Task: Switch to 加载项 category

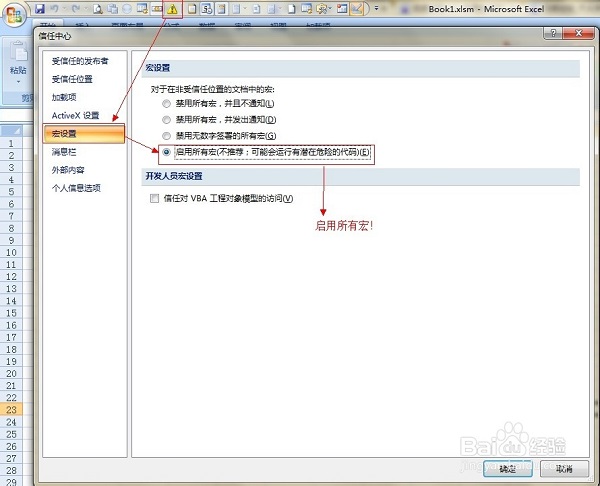Action: (x=65, y=98)
